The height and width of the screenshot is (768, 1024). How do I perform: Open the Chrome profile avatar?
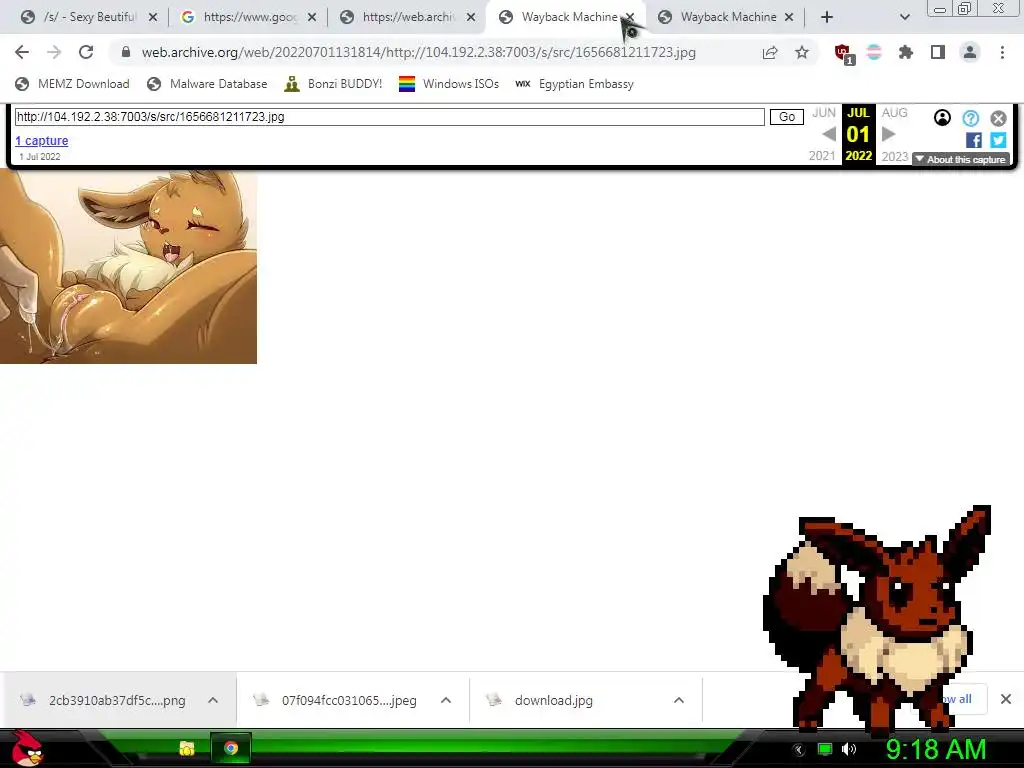point(970,52)
